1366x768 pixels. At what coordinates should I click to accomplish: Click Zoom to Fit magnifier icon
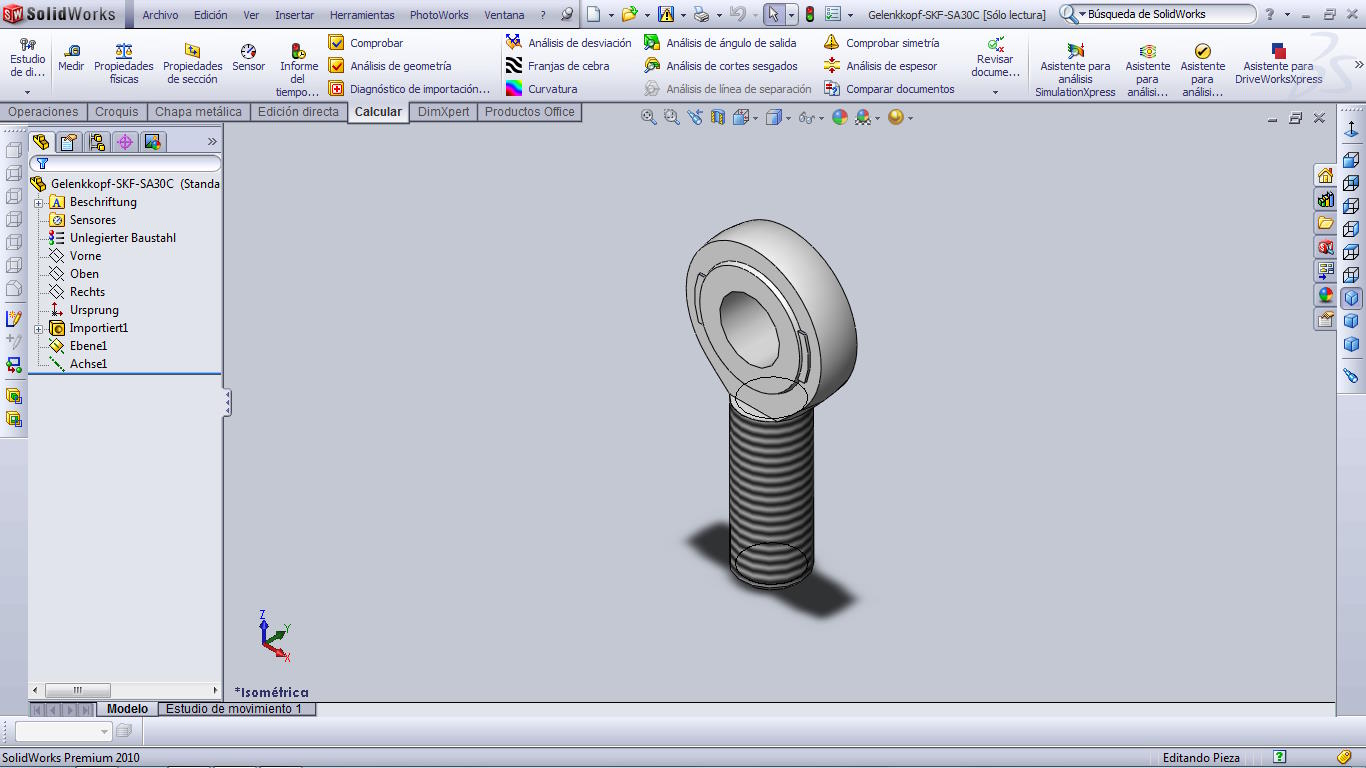(x=649, y=118)
